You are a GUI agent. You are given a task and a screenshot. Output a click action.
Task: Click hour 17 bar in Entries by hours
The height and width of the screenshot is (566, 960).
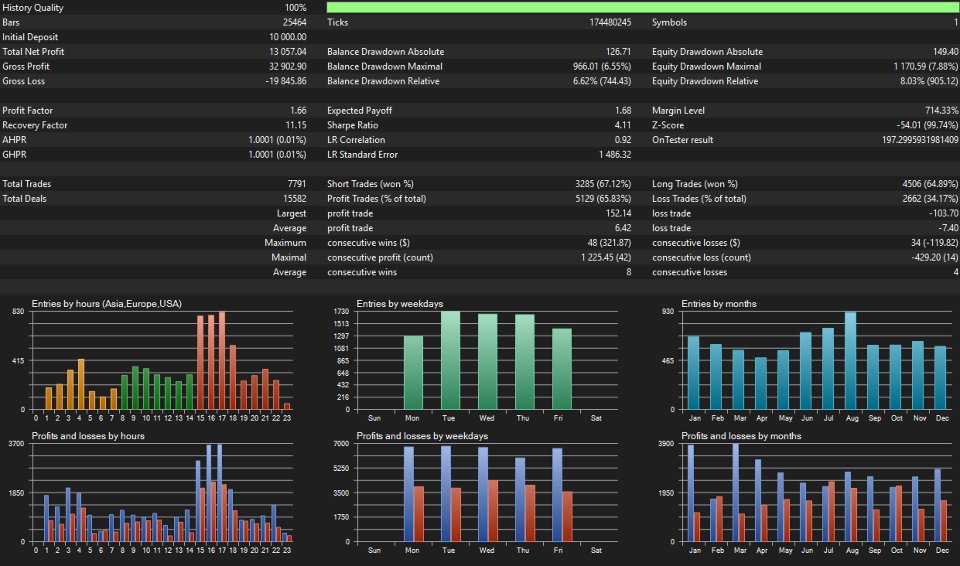pyautogui.click(x=222, y=360)
